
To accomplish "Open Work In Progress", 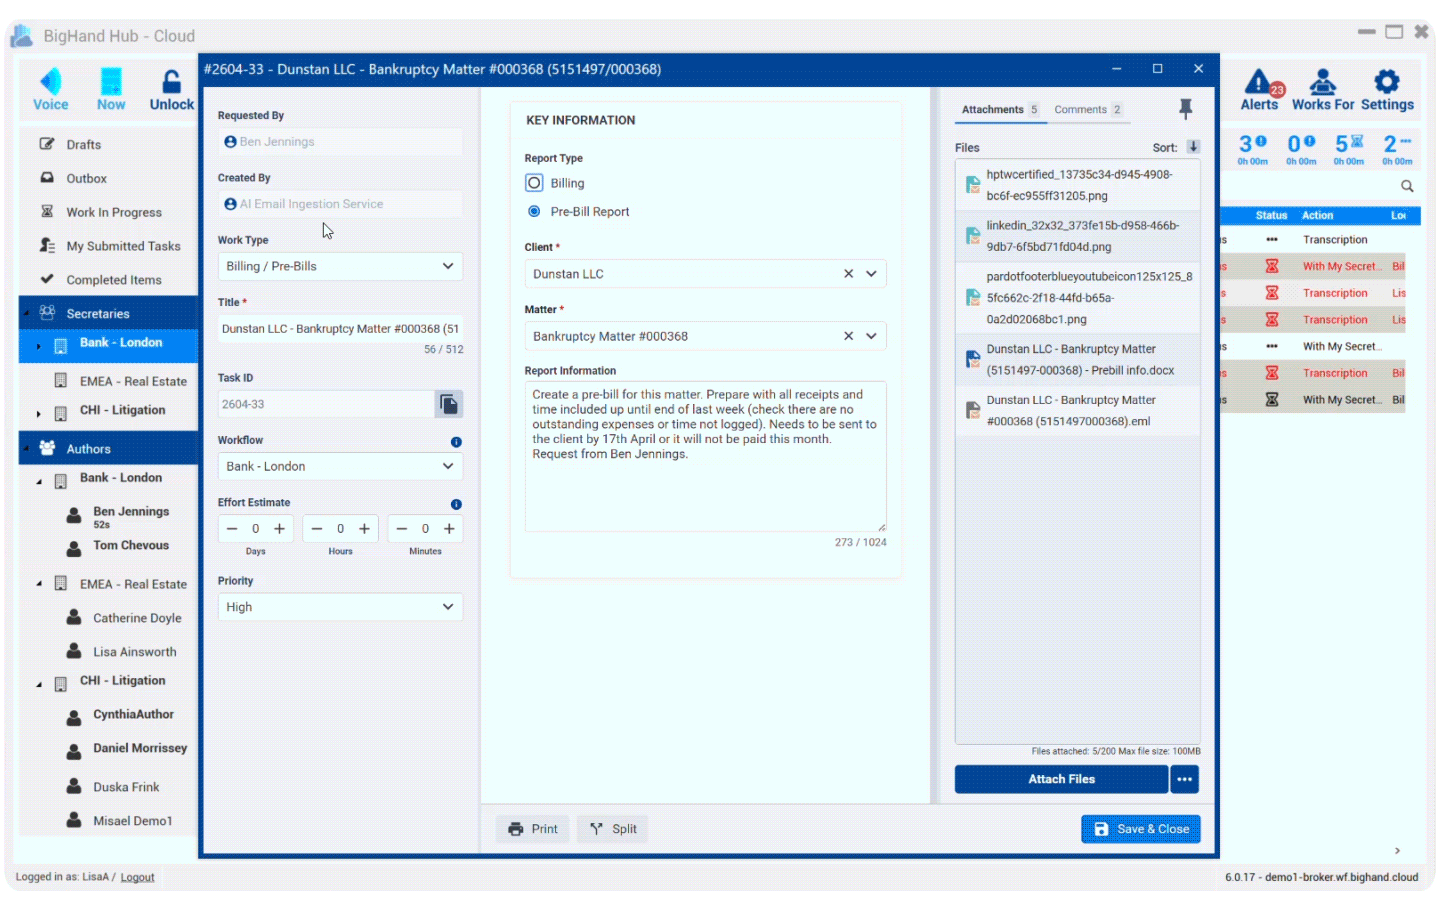I will (x=114, y=213).
